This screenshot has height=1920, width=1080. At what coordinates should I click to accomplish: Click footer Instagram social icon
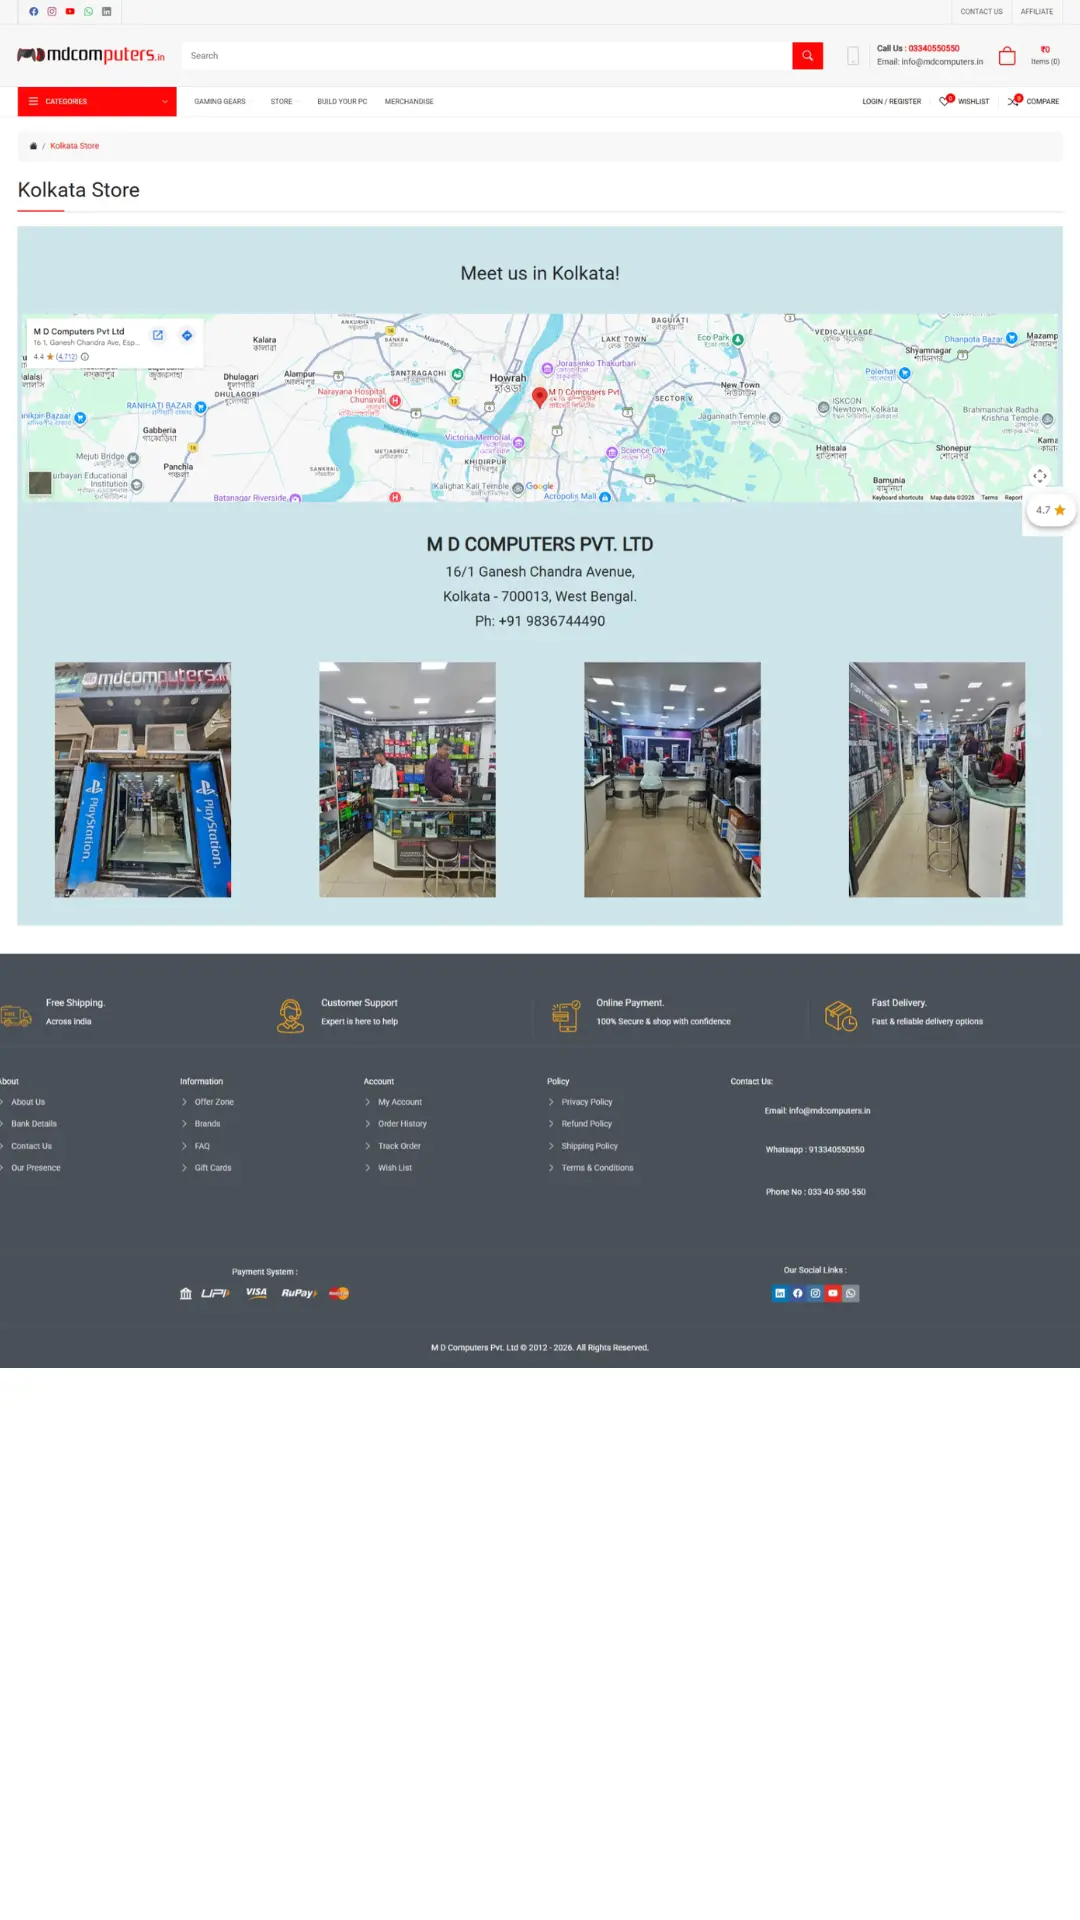pyautogui.click(x=815, y=1293)
